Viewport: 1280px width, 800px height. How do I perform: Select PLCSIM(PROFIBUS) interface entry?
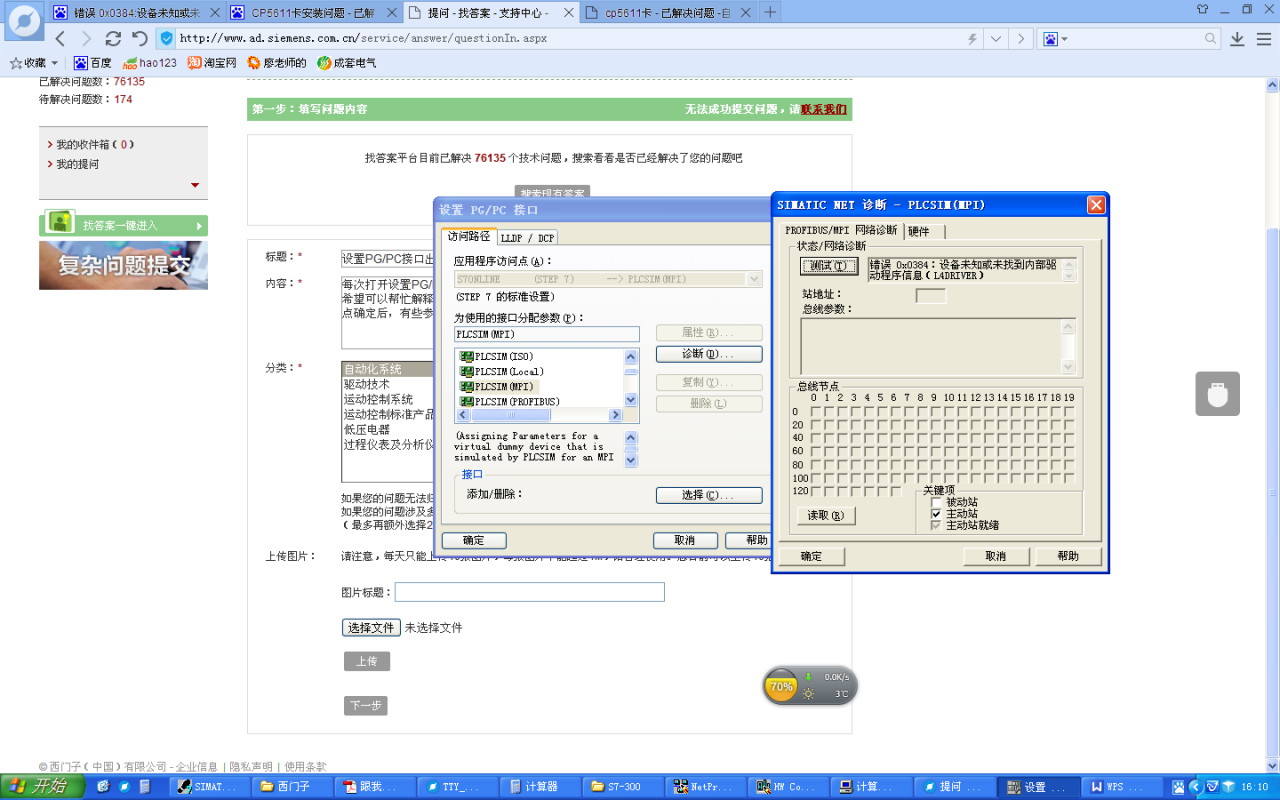click(509, 402)
